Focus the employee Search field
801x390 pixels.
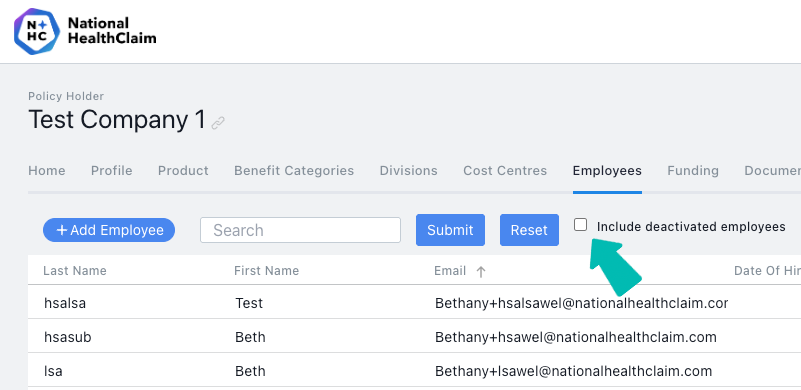(x=300, y=230)
